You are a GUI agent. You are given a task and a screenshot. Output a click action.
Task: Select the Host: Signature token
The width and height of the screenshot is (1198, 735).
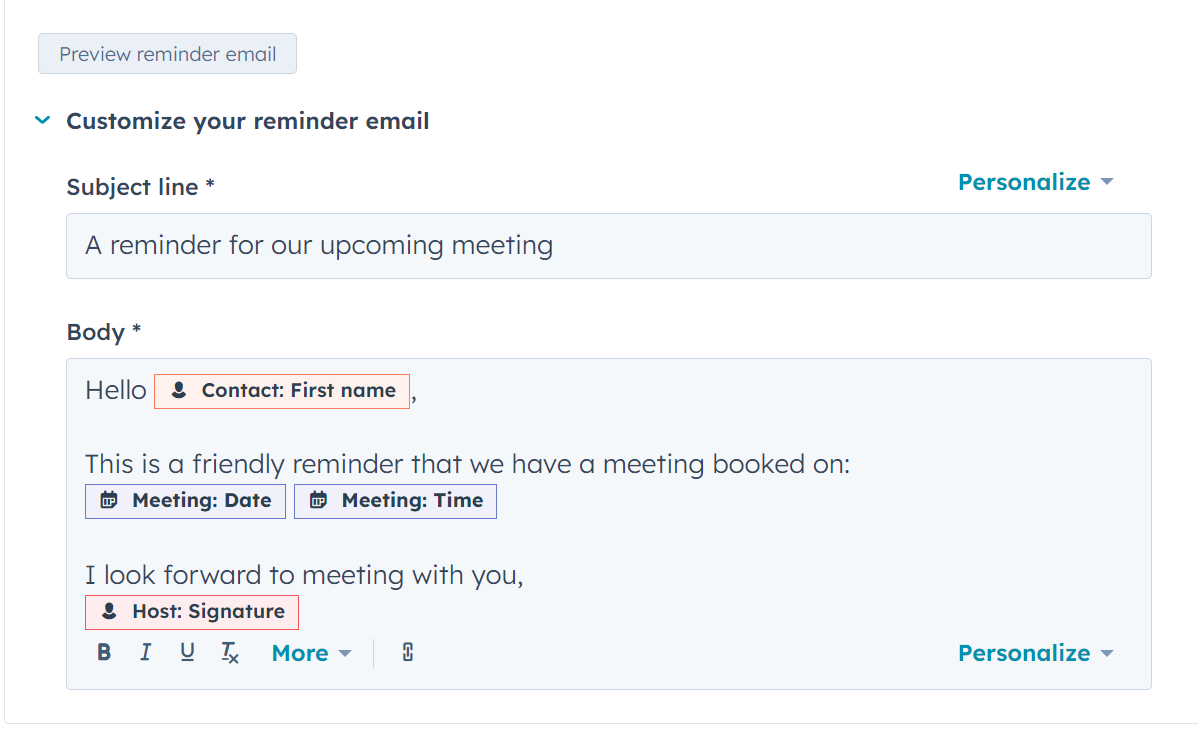(x=192, y=611)
